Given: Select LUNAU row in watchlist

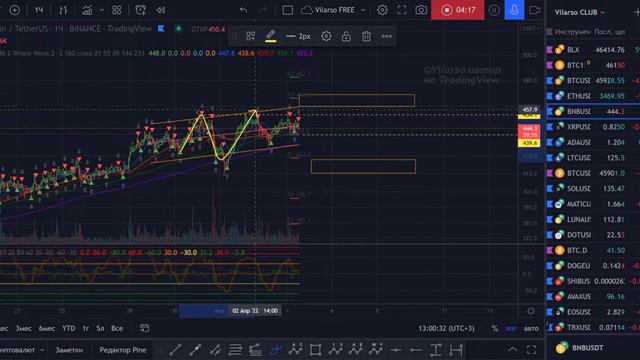Looking at the screenshot, I should (x=593, y=219).
